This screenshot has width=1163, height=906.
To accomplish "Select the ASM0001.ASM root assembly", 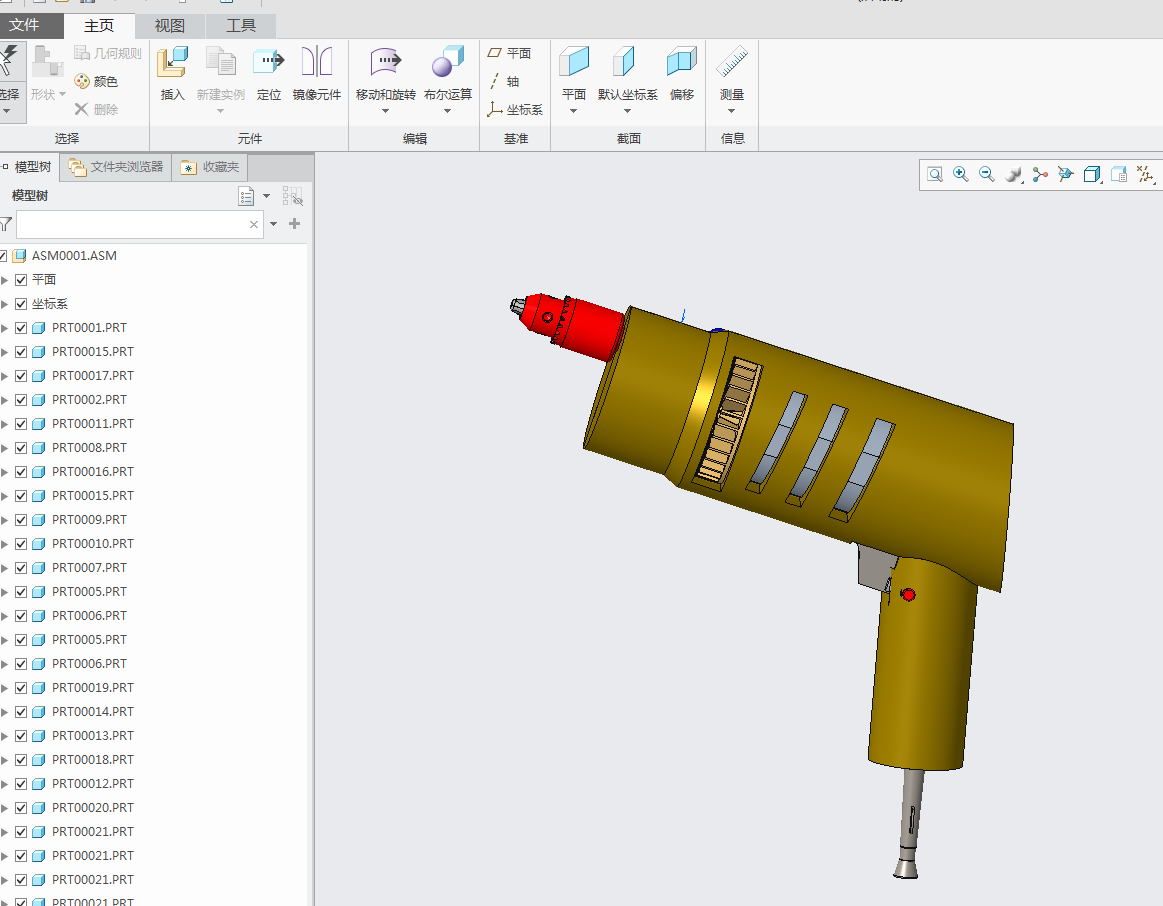I will pos(74,256).
